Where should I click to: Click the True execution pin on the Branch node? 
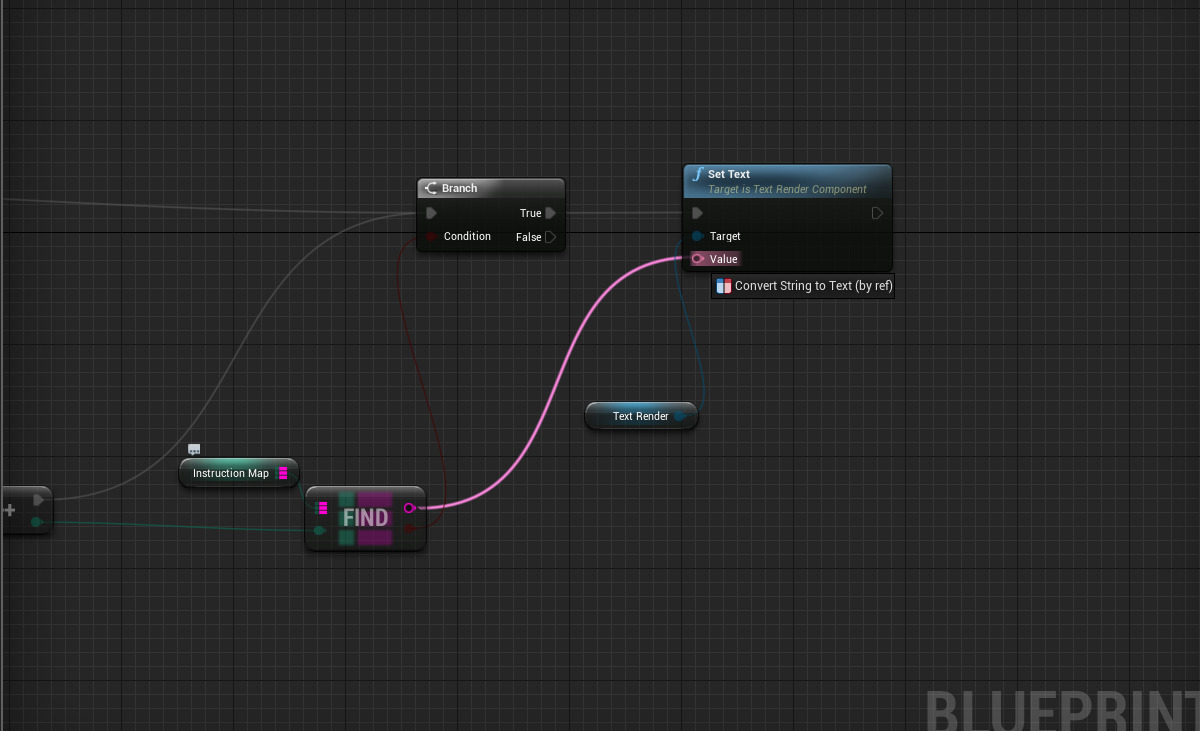click(x=550, y=212)
